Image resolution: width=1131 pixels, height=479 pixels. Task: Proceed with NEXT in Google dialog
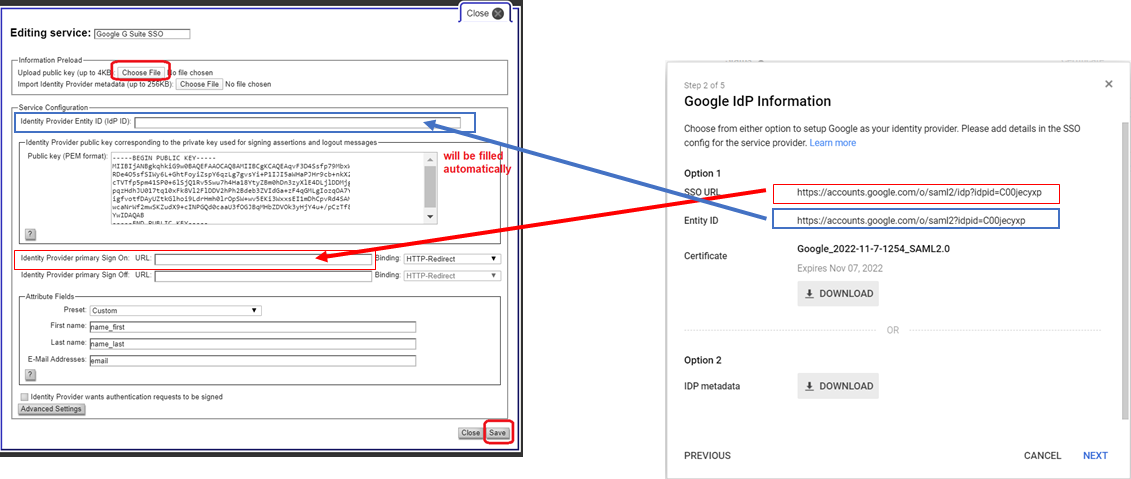tap(1095, 455)
